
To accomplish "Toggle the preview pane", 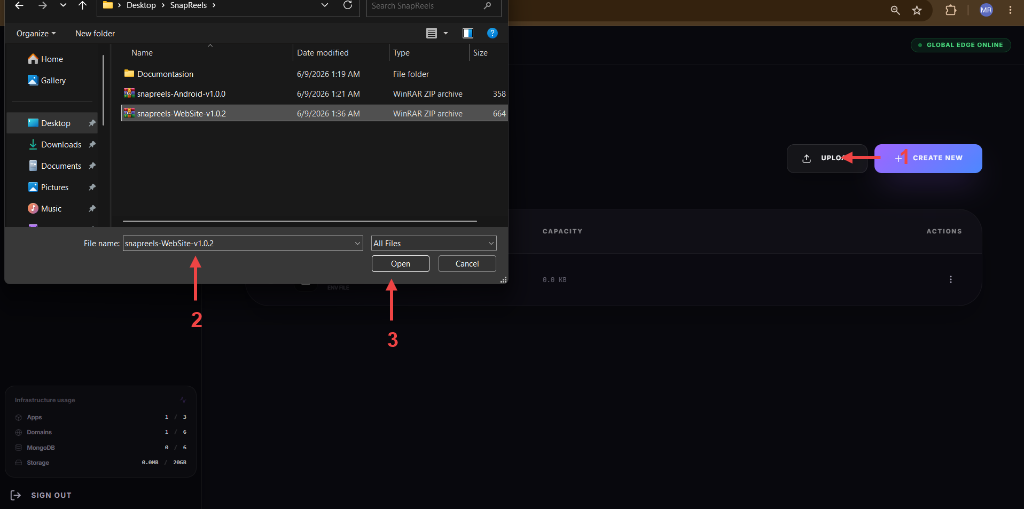I will [x=468, y=33].
